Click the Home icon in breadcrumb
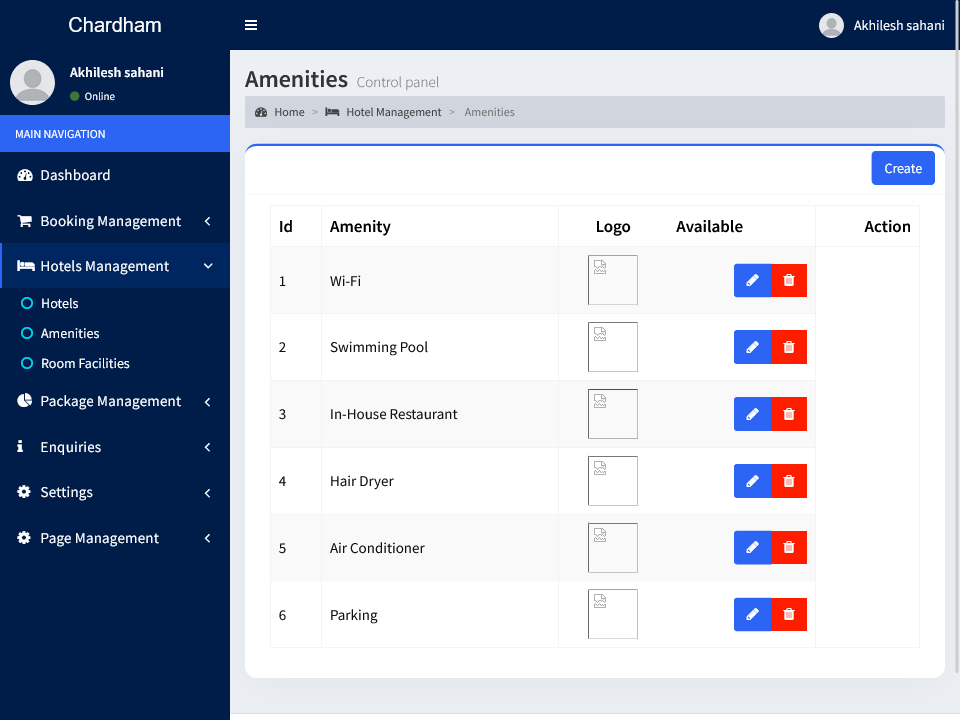Viewport: 960px width, 720px height. click(x=262, y=112)
